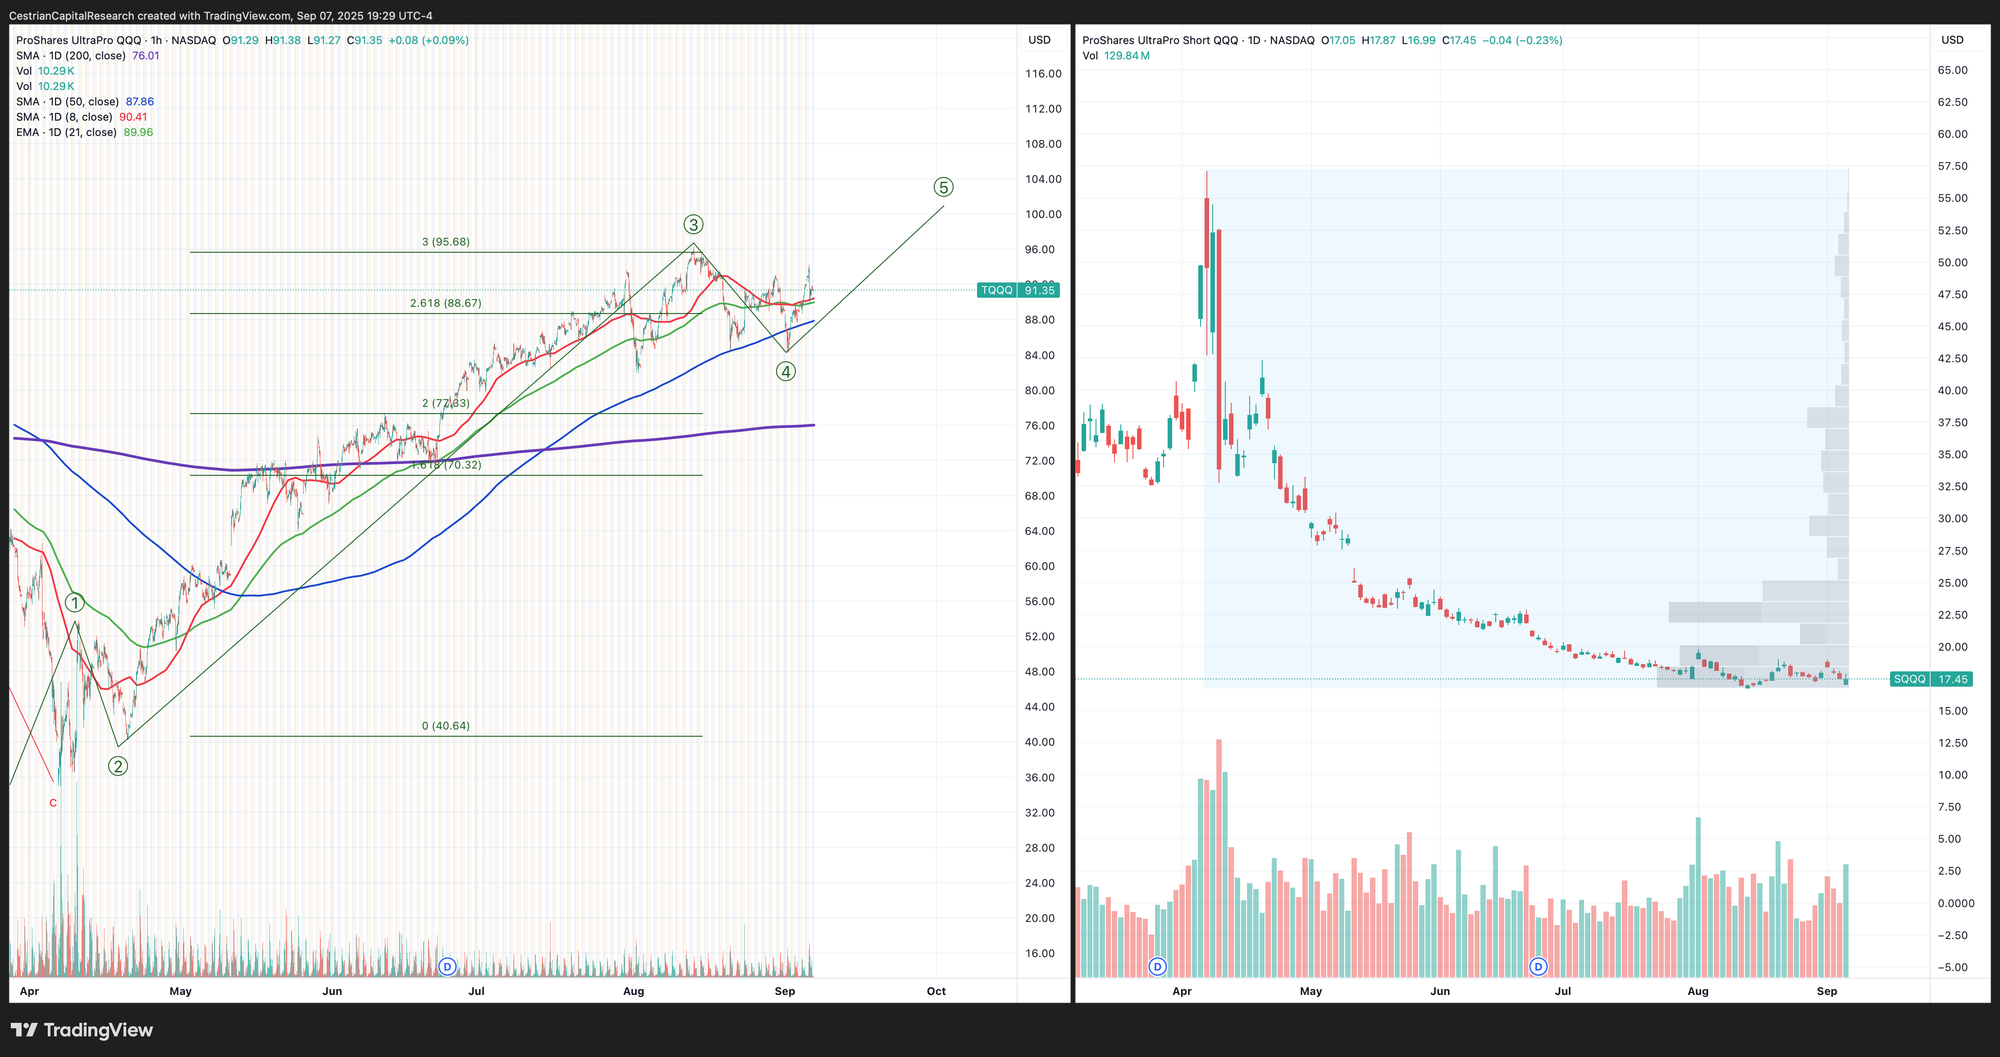Click the 100.00 price axis label on TQQQ chart
Image resolution: width=2000 pixels, height=1057 pixels.
(x=1043, y=215)
